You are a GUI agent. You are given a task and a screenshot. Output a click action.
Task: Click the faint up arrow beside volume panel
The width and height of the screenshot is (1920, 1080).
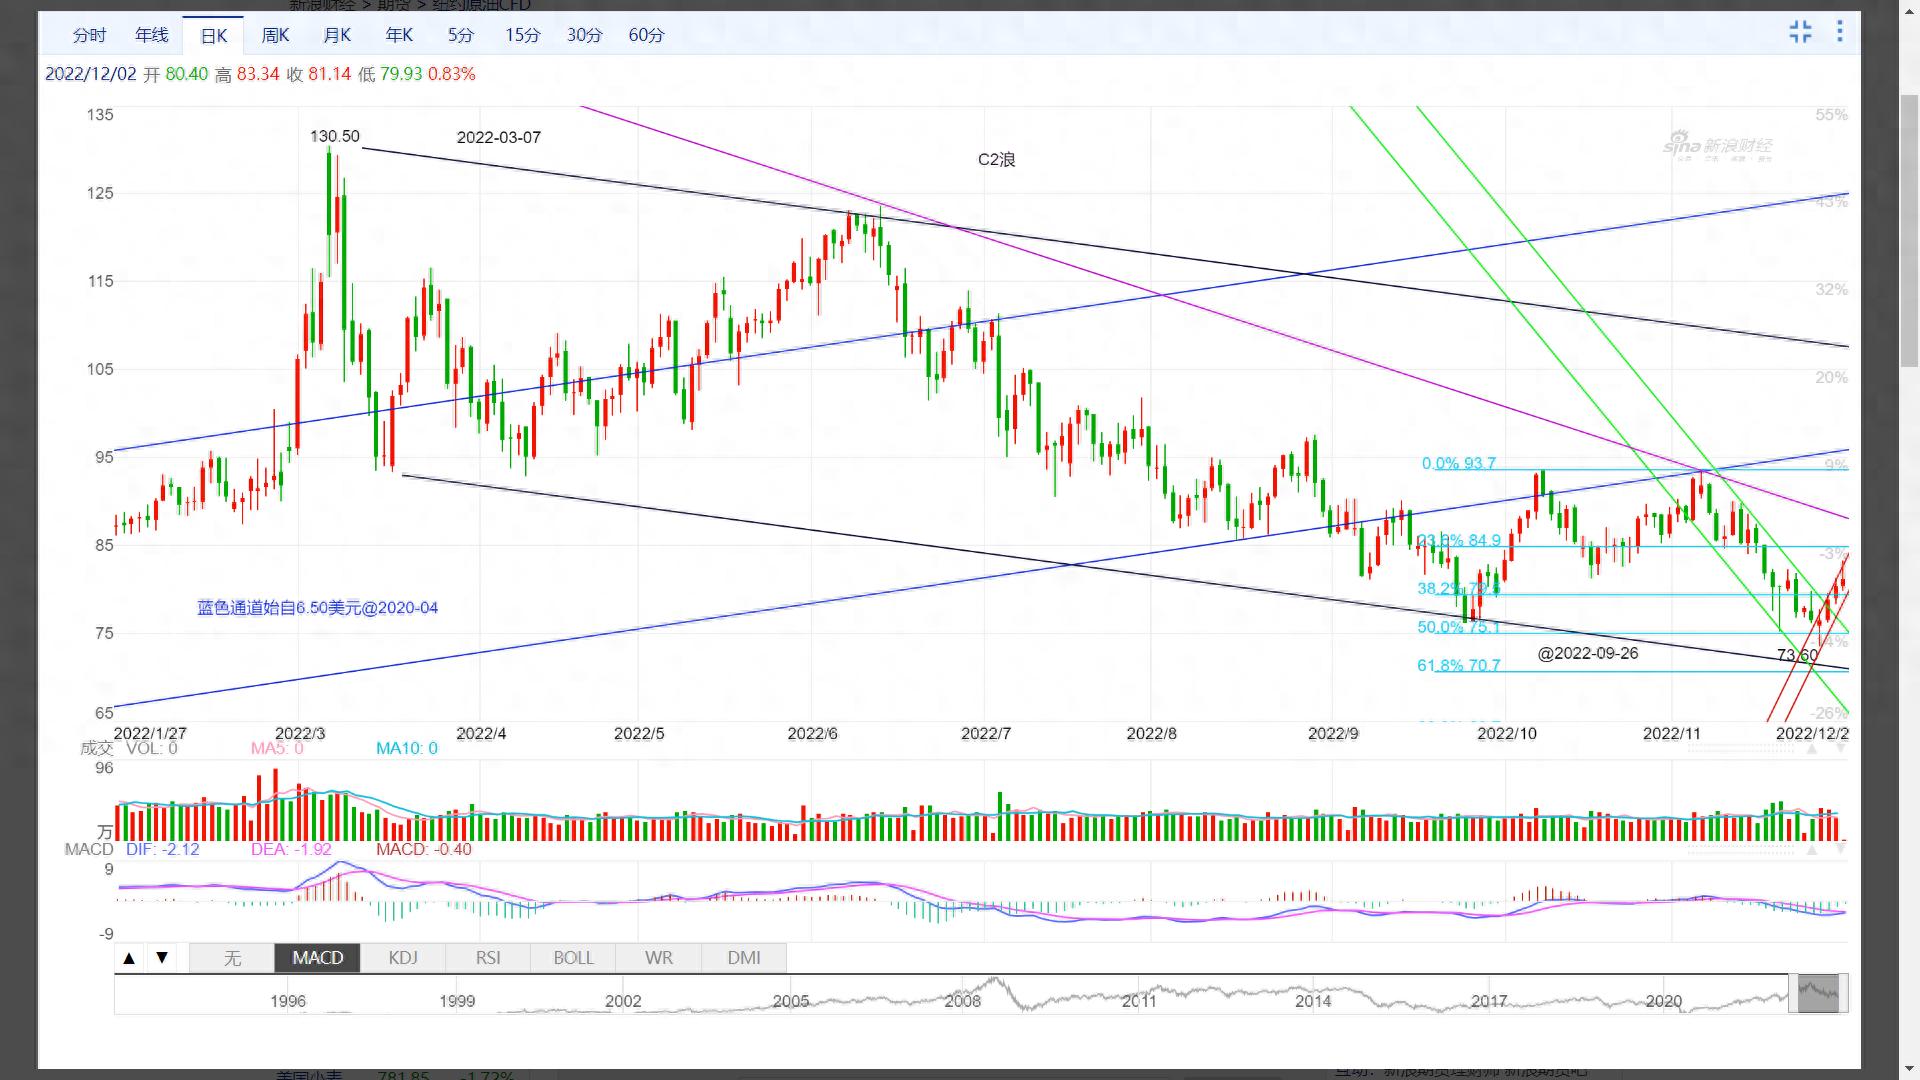click(x=1811, y=749)
